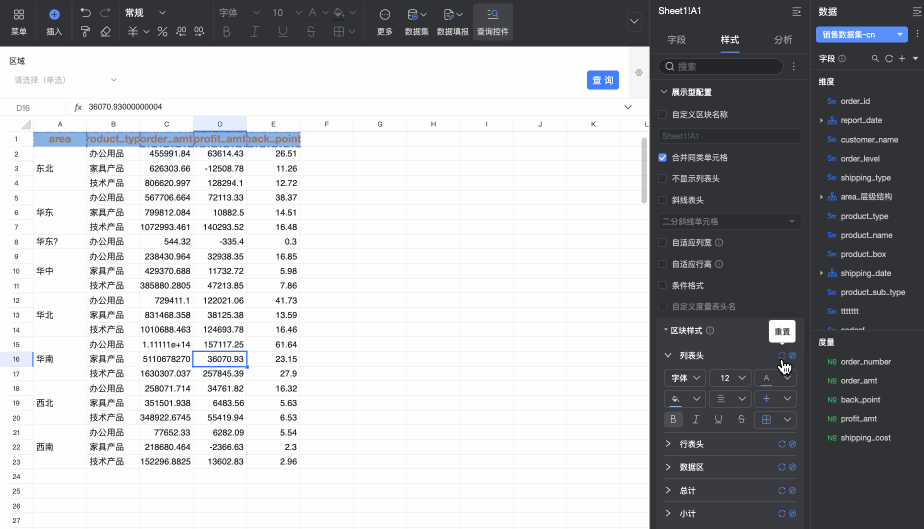The height and width of the screenshot is (529, 924).
Task: Open the settings gear beside query bar
Action: pos(639,72)
